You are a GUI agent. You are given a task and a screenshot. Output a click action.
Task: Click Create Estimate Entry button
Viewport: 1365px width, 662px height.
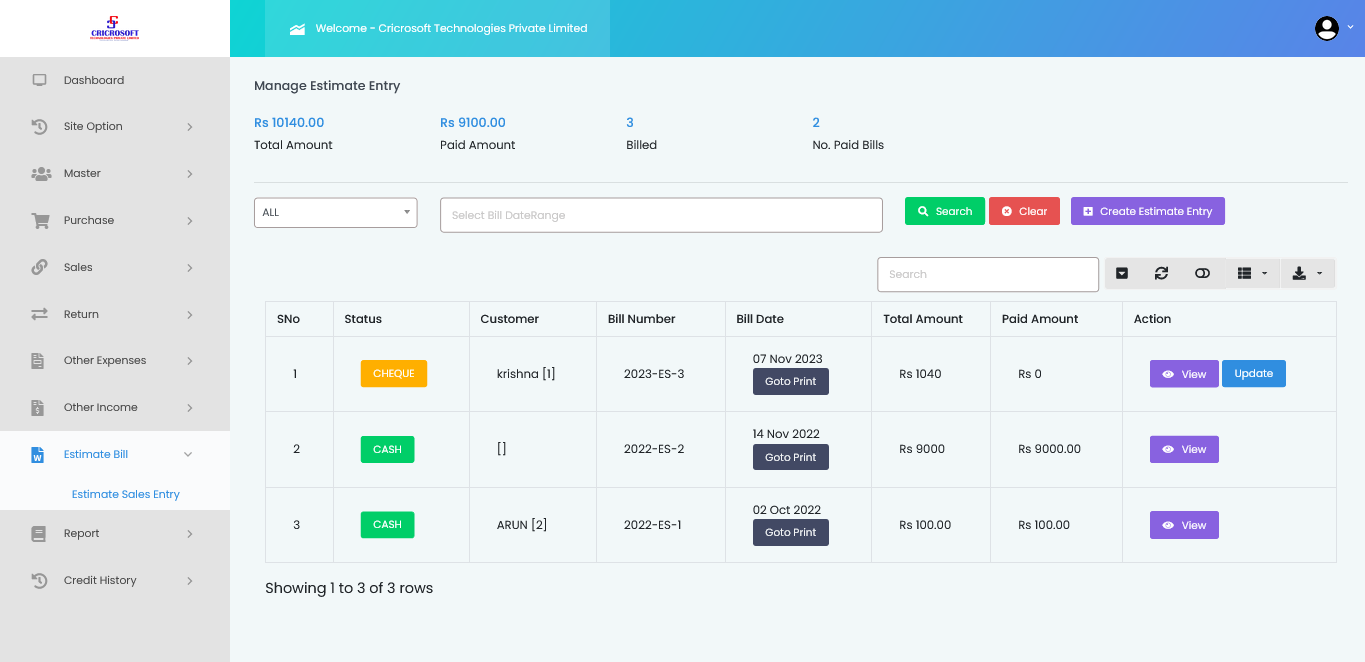pos(1148,211)
